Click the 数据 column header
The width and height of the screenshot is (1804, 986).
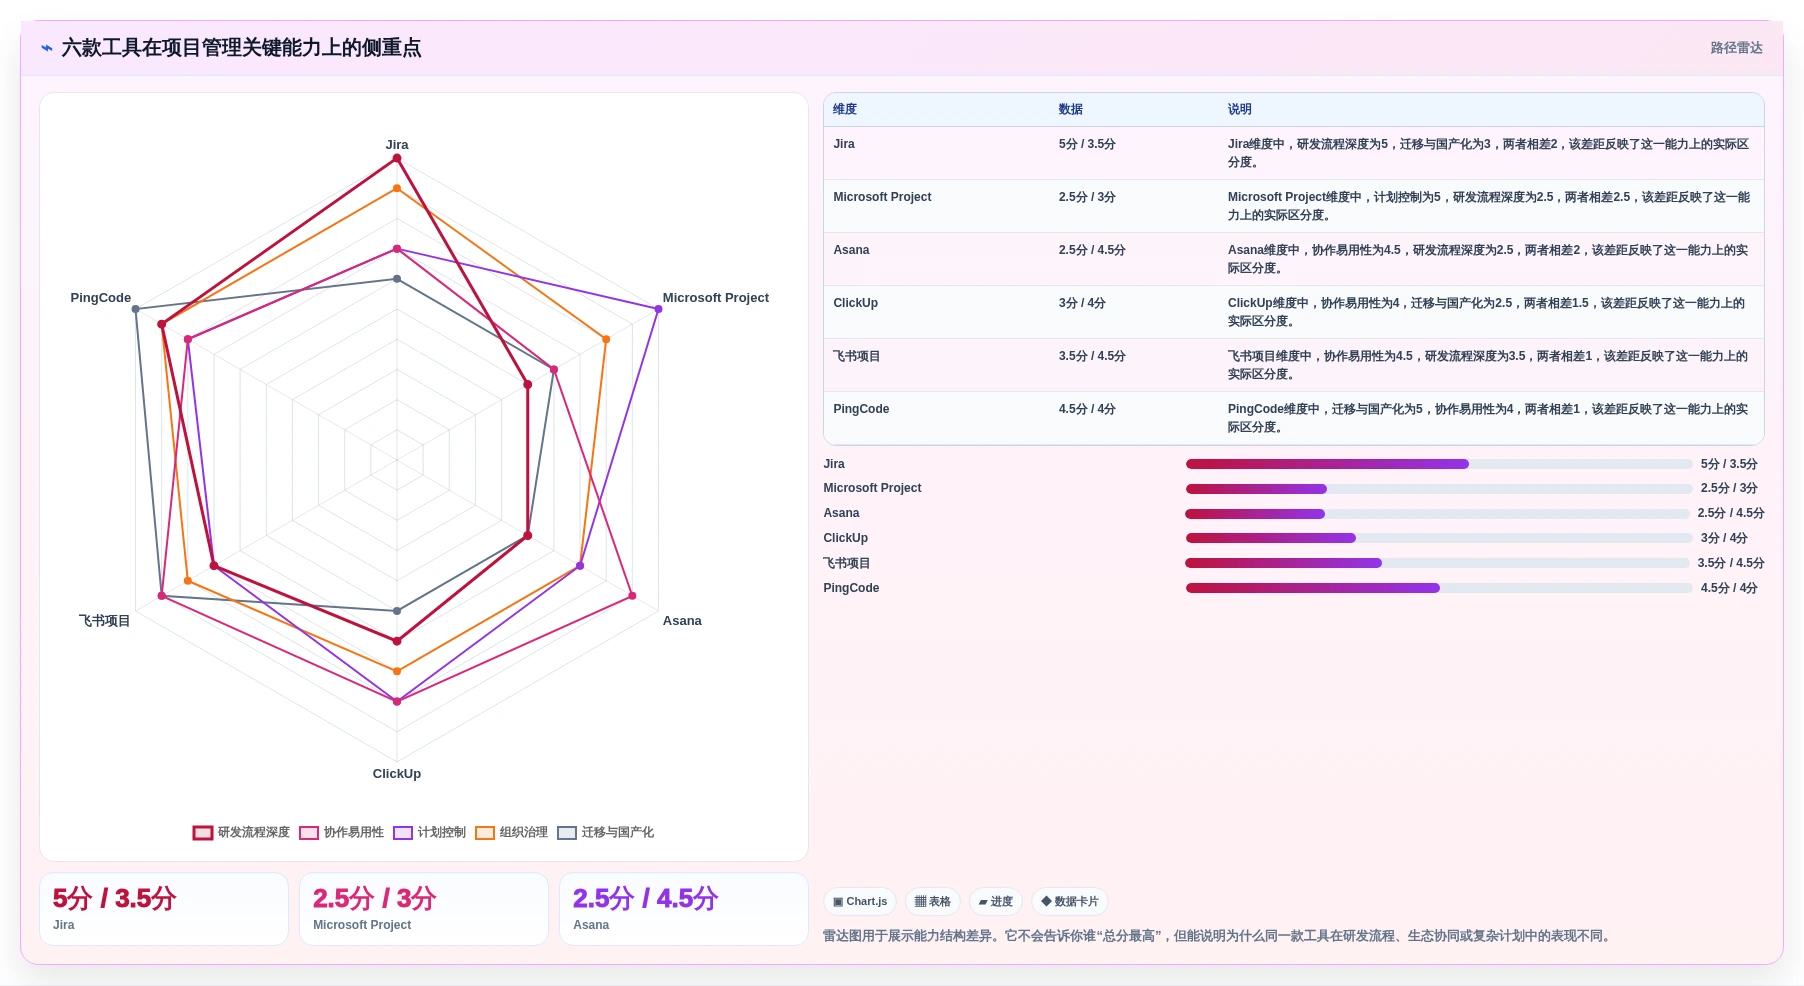[1071, 110]
